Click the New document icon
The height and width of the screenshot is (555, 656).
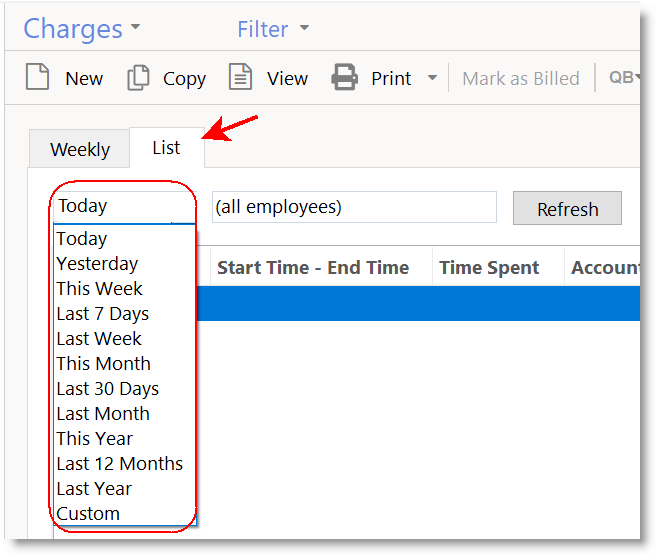(38, 78)
